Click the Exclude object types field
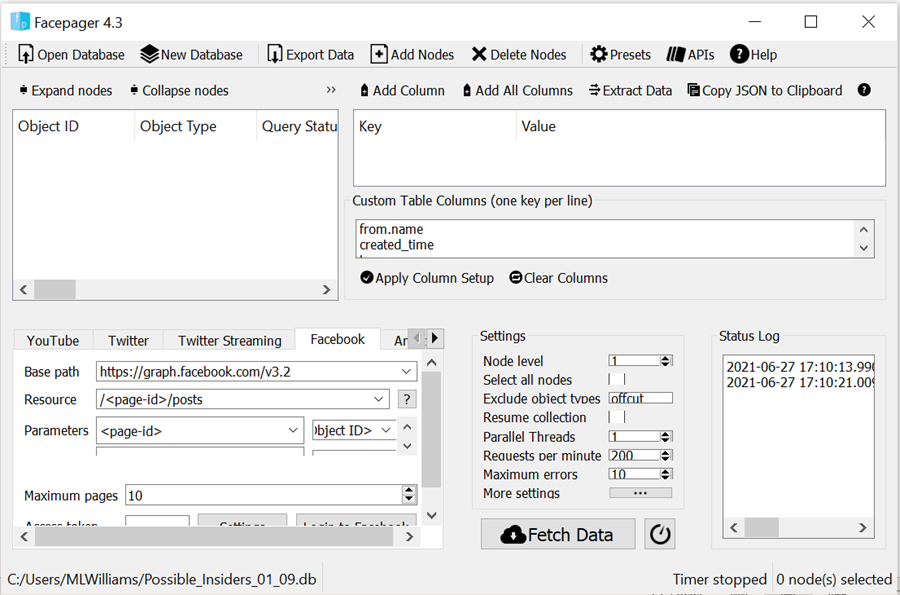Screen dimensions: 900x595 (641, 398)
